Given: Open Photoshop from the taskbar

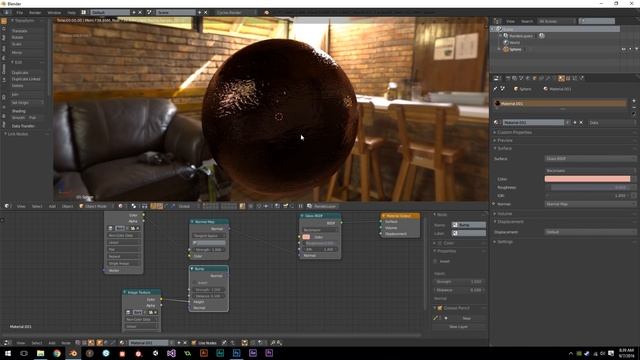Looking at the screenshot, I should [236, 353].
